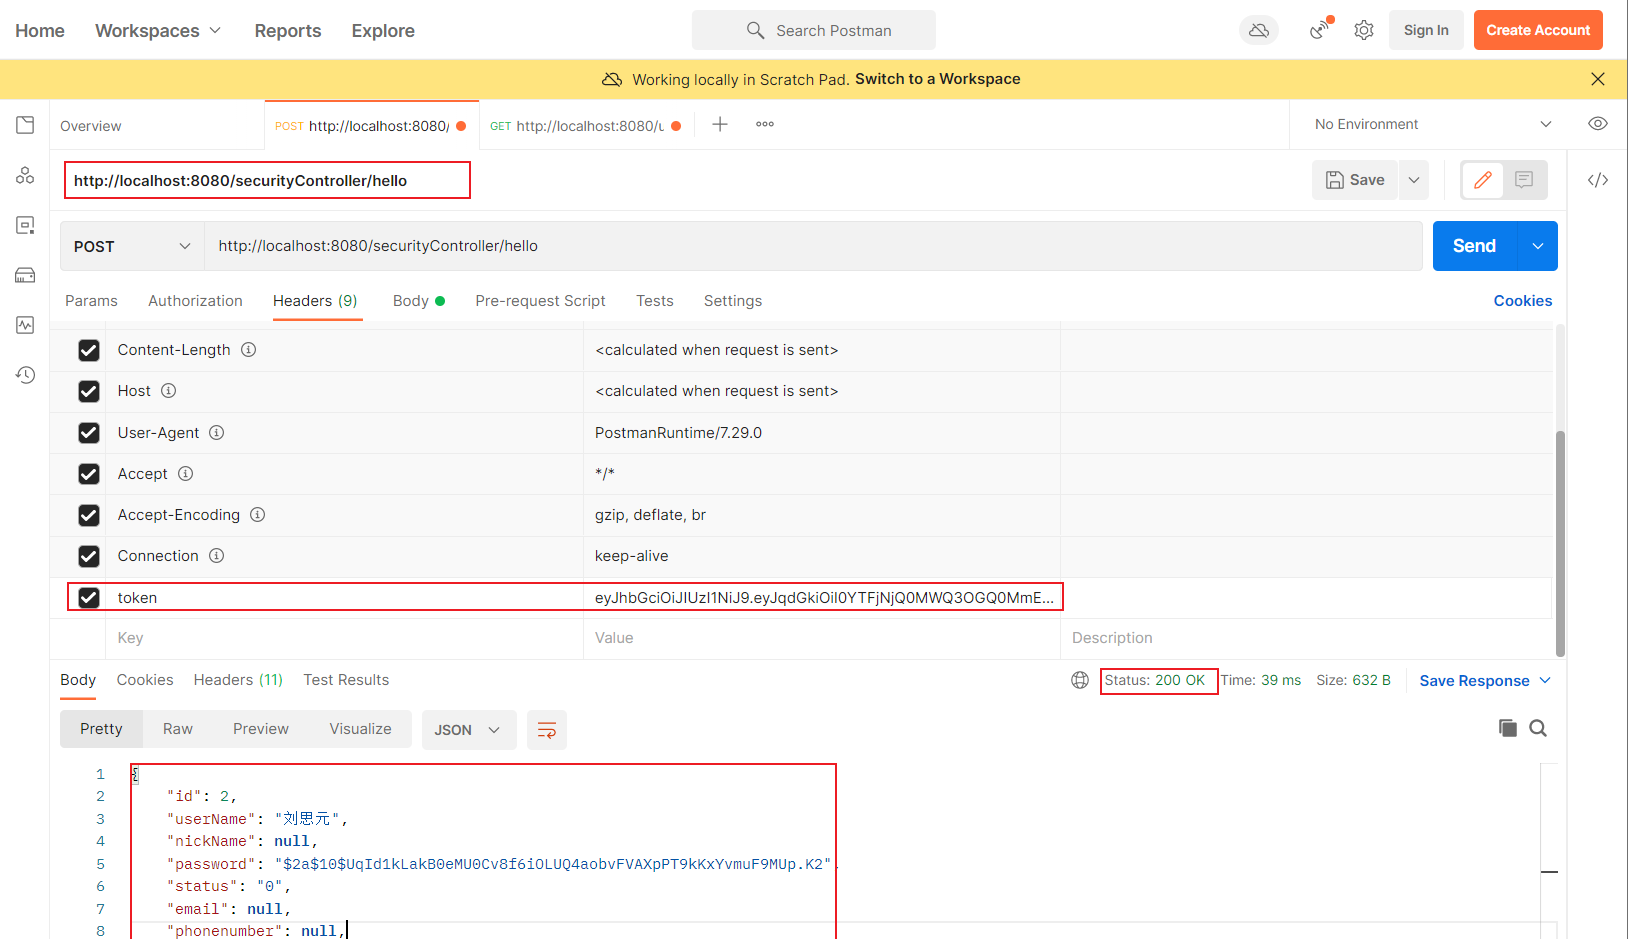Click the request URL field
The width and height of the screenshot is (1628, 939).
tap(813, 246)
